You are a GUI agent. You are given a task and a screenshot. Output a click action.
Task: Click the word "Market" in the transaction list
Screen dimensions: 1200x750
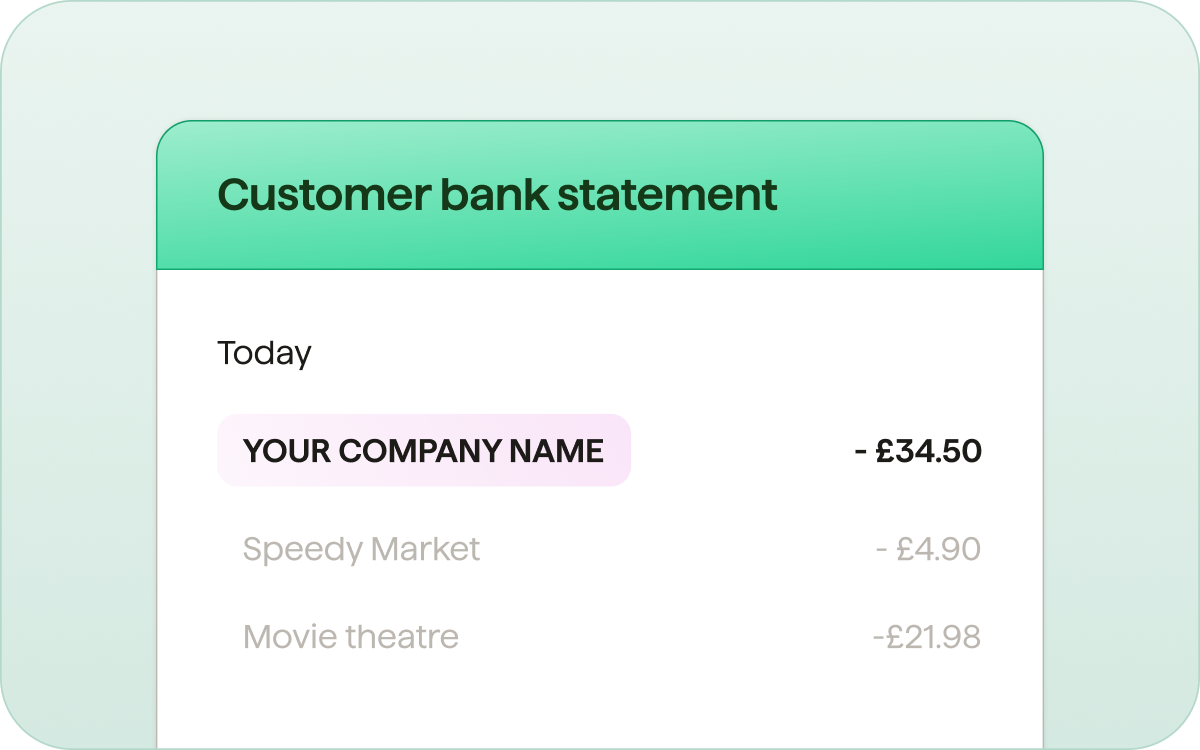tap(425, 549)
